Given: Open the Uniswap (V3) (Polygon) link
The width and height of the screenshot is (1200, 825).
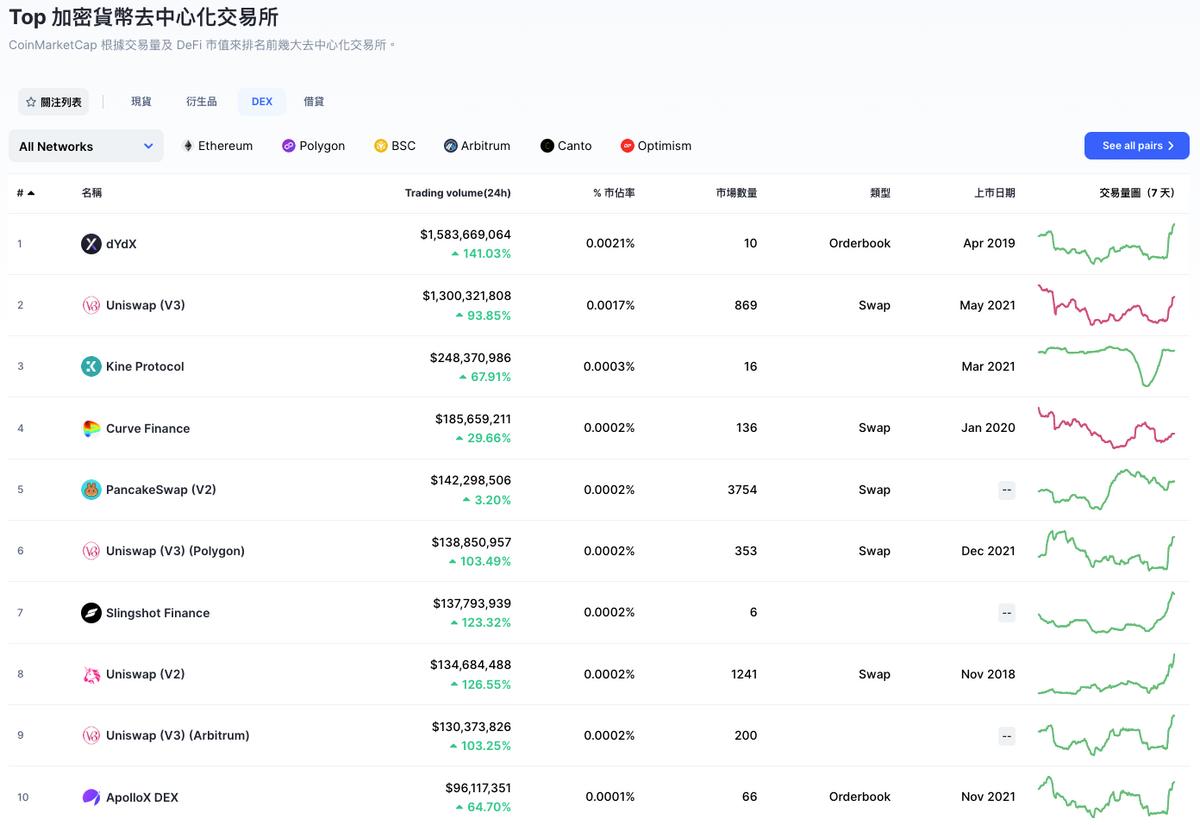Looking at the screenshot, I should coord(175,551).
